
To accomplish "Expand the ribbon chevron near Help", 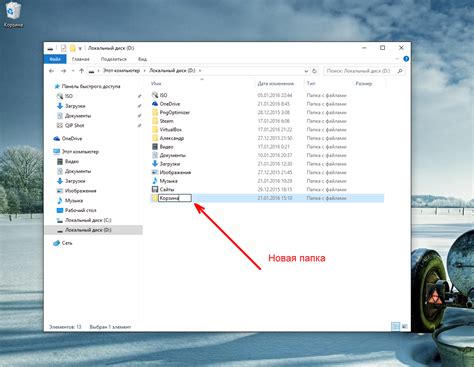I will 397,59.
